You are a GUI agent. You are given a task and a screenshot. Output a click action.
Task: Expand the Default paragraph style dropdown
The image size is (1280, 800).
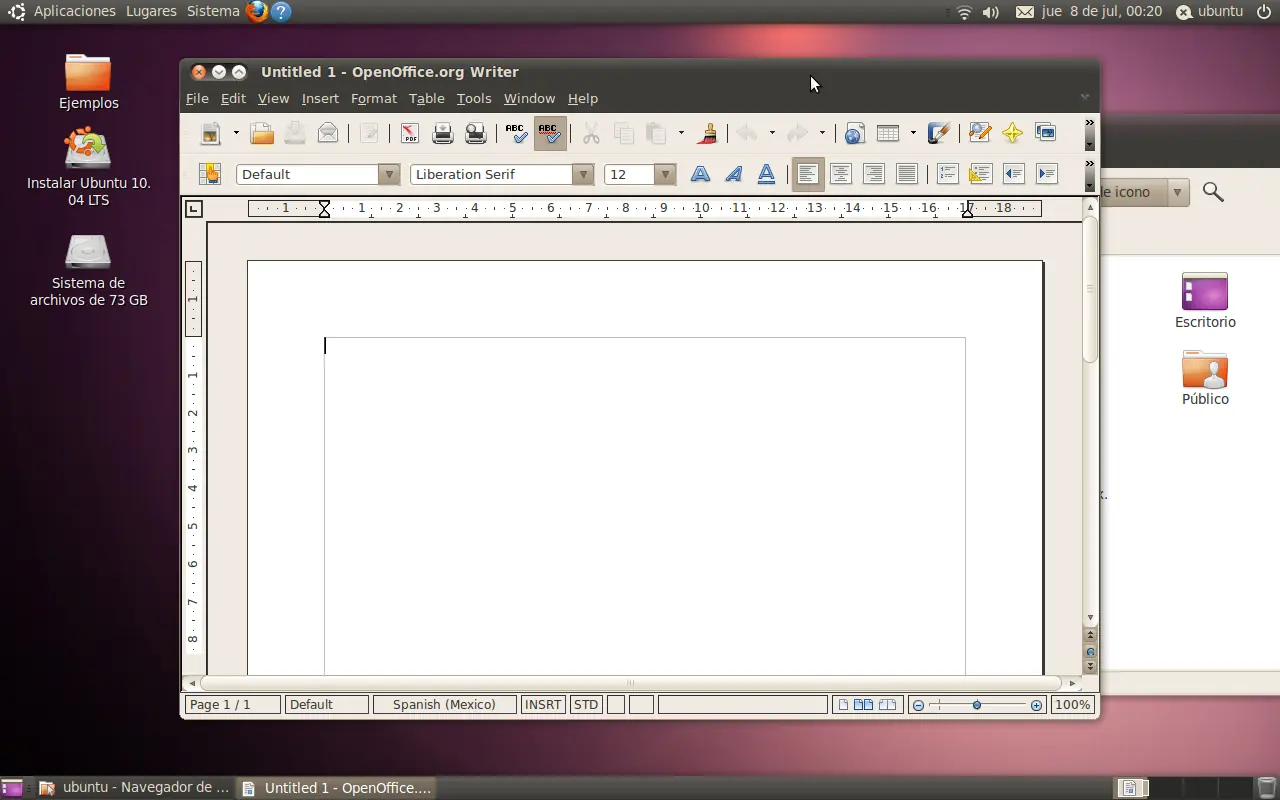pos(389,174)
